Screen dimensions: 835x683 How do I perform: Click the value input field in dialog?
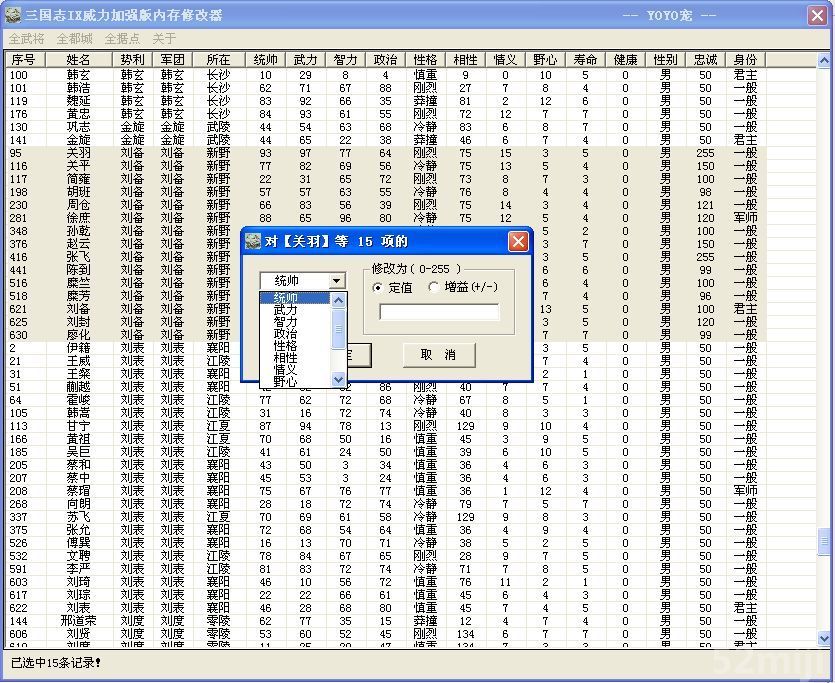point(439,312)
